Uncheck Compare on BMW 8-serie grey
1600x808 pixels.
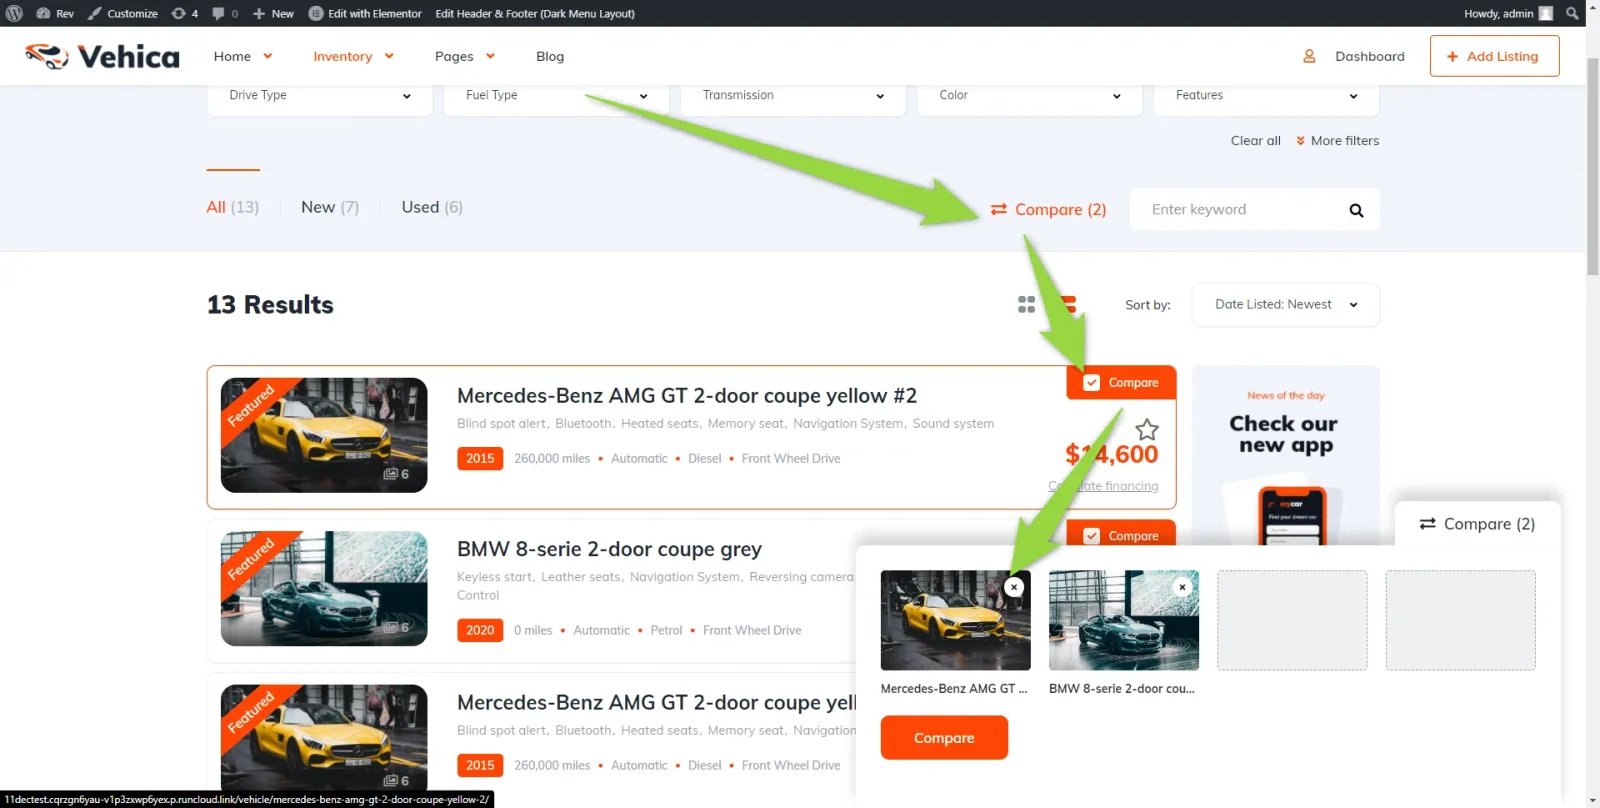[x=1092, y=535]
